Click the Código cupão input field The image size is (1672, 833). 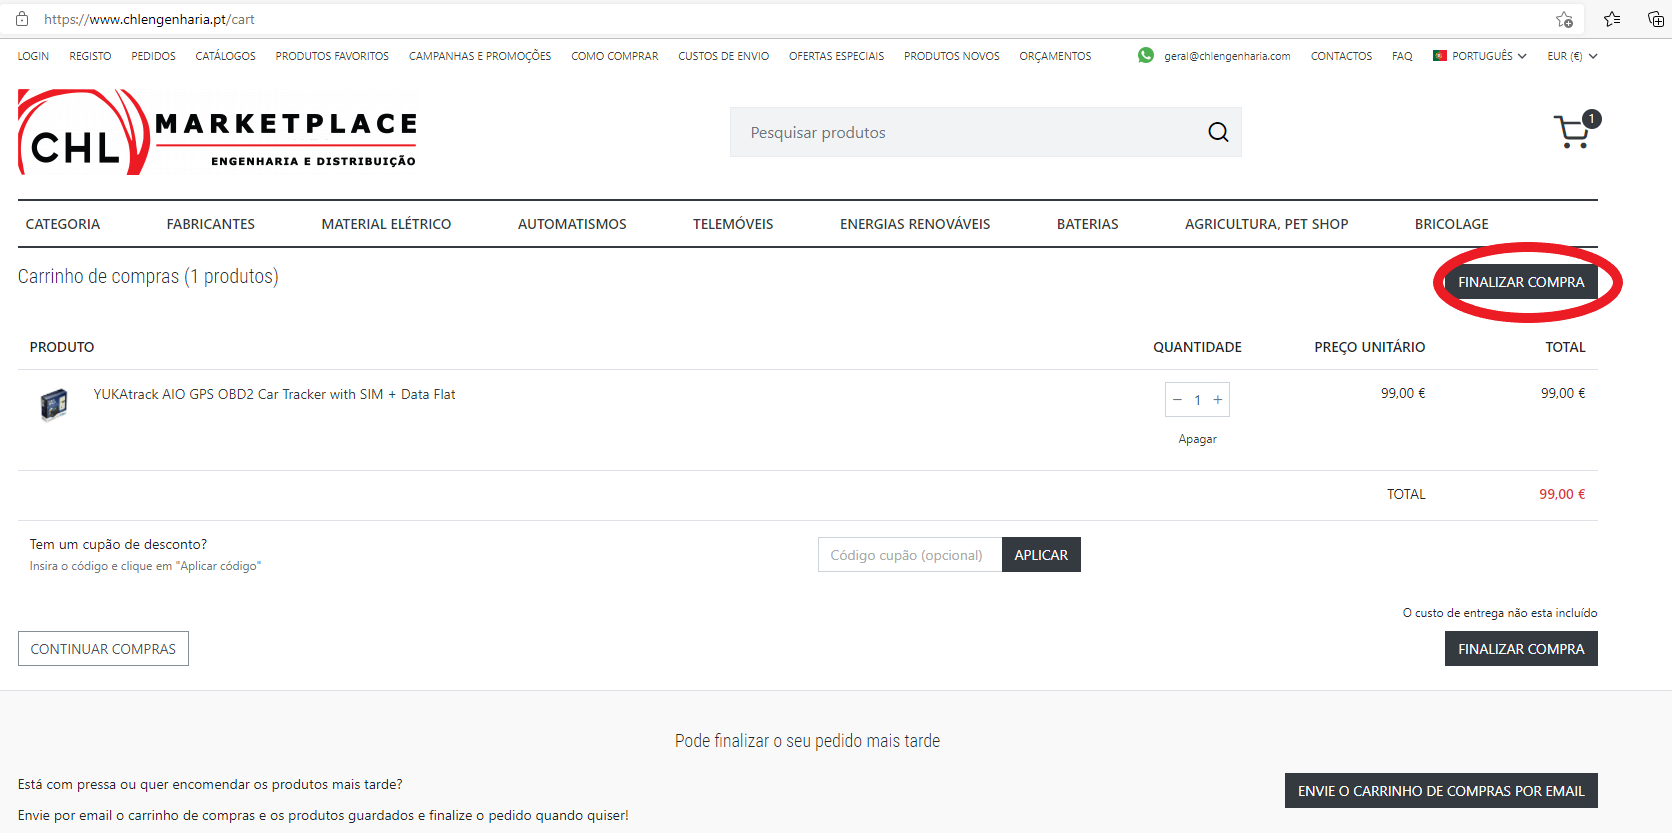click(x=910, y=555)
